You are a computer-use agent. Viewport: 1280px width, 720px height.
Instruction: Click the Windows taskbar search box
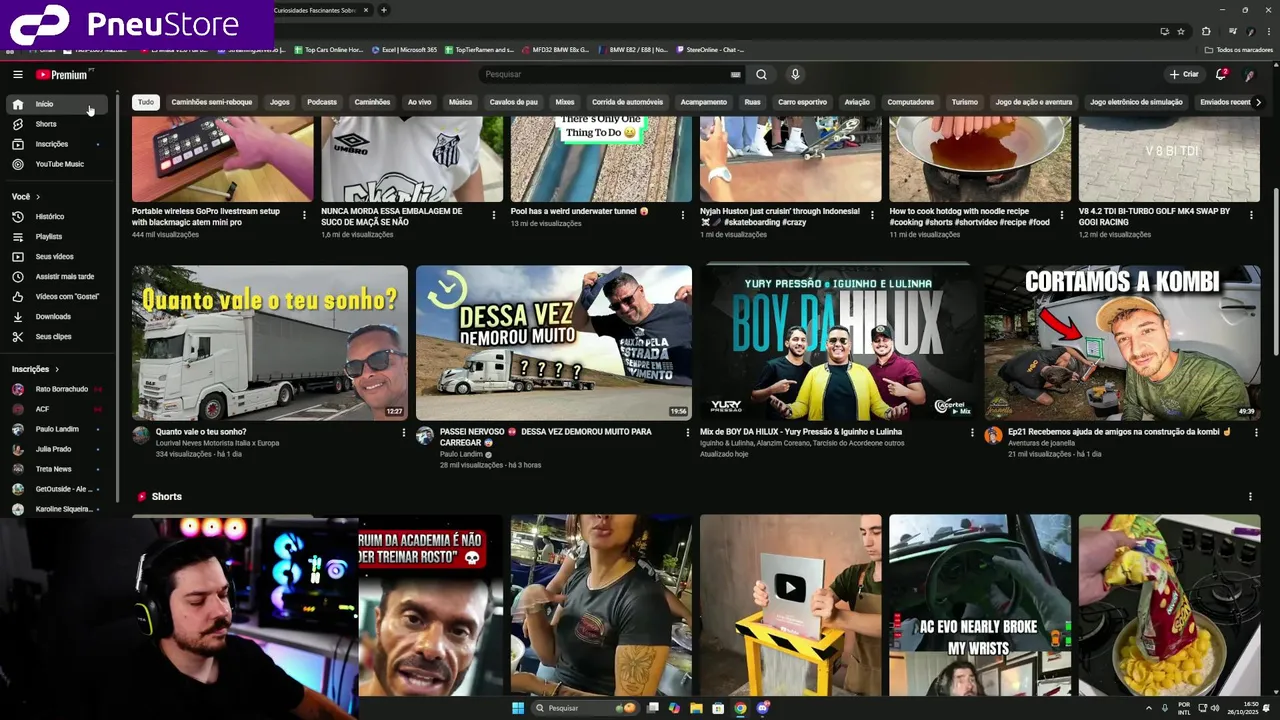pyautogui.click(x=585, y=708)
